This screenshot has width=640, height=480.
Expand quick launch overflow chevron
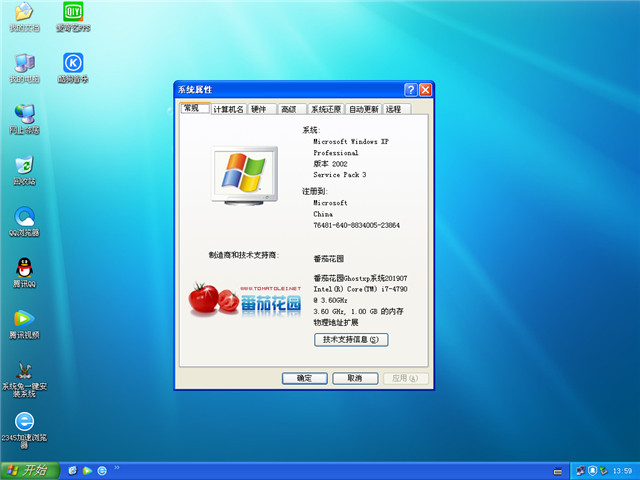tap(117, 468)
